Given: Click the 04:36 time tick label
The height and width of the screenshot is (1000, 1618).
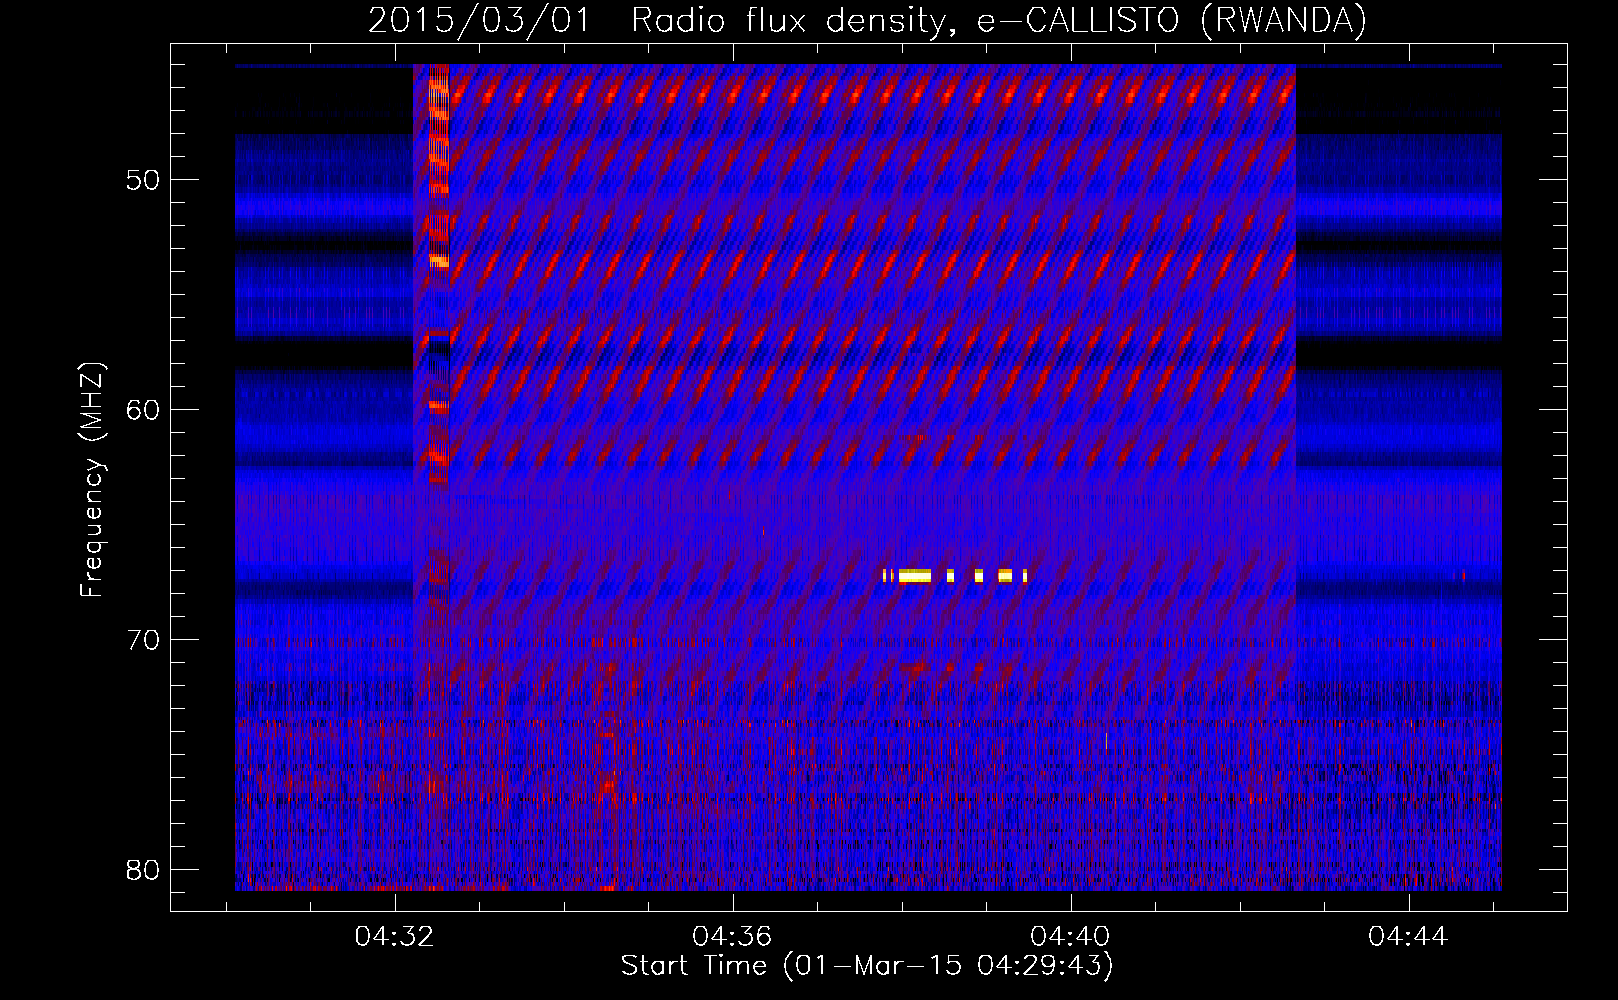Looking at the screenshot, I should point(732,937).
